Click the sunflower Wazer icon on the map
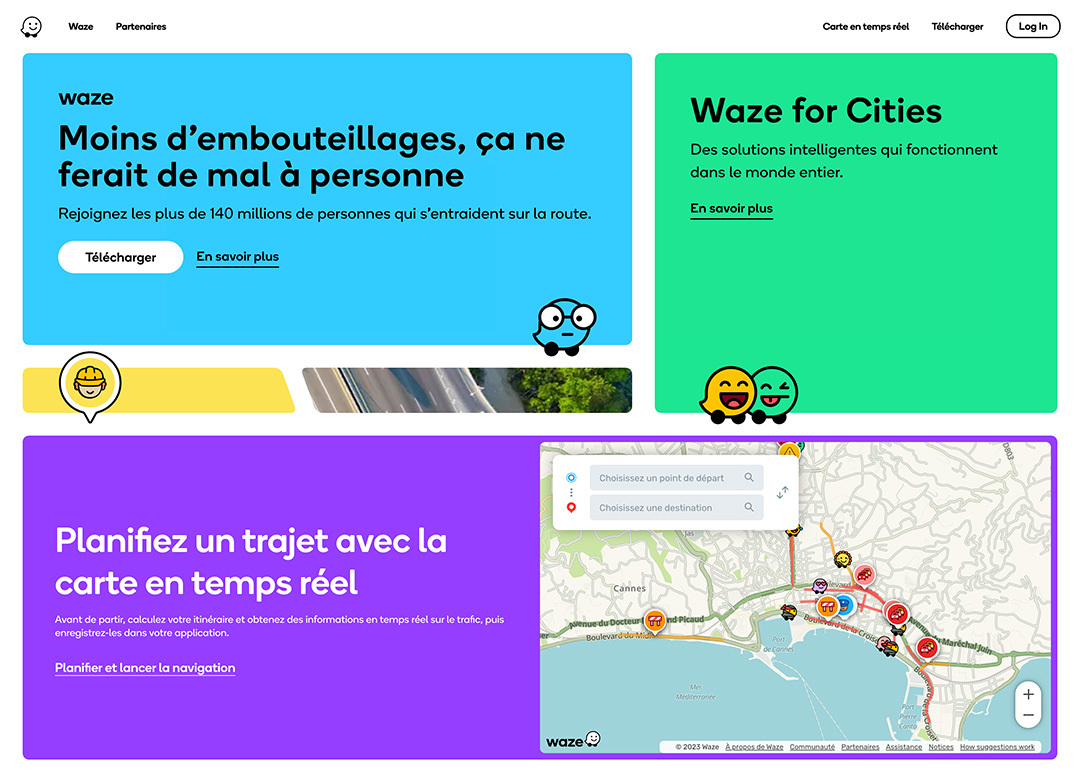The image size is (1080, 781). (x=842, y=559)
